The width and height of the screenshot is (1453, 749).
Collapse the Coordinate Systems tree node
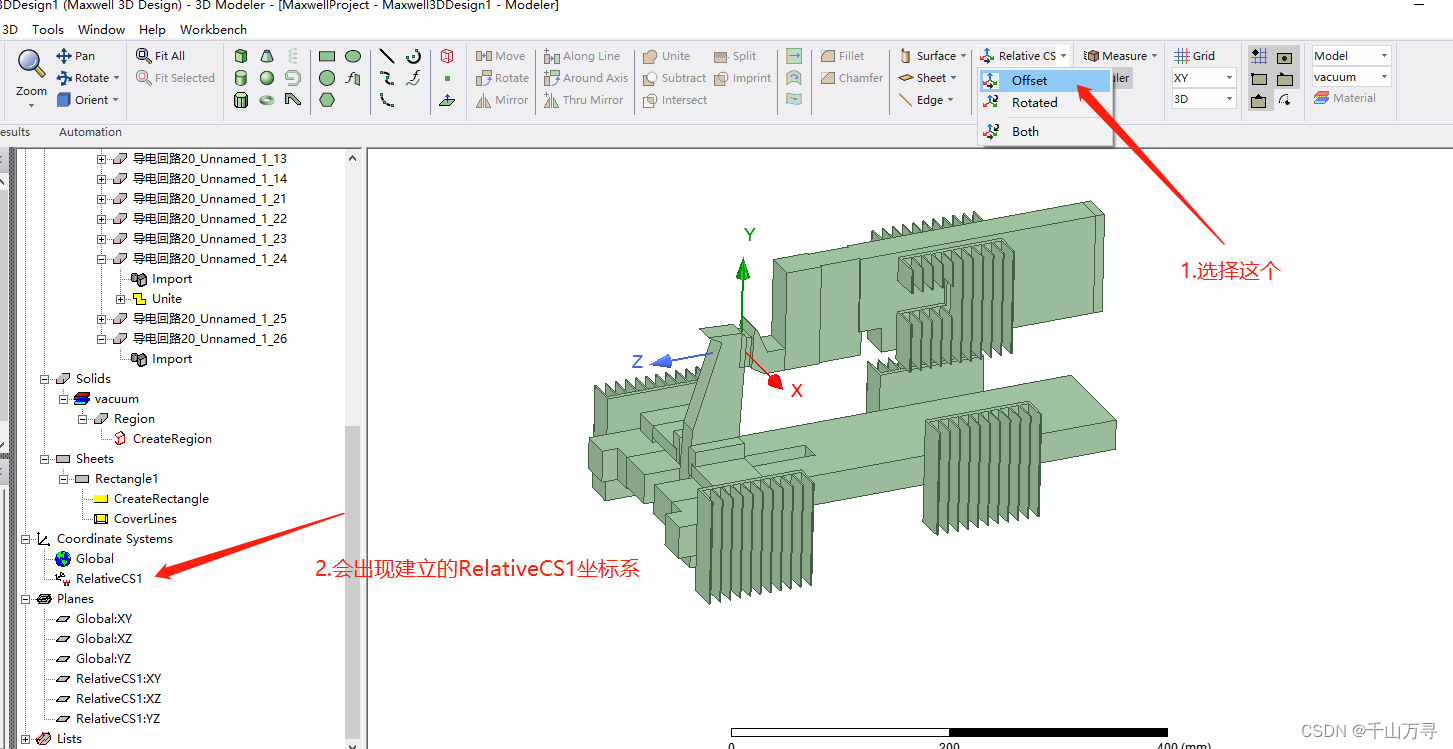click(25, 538)
